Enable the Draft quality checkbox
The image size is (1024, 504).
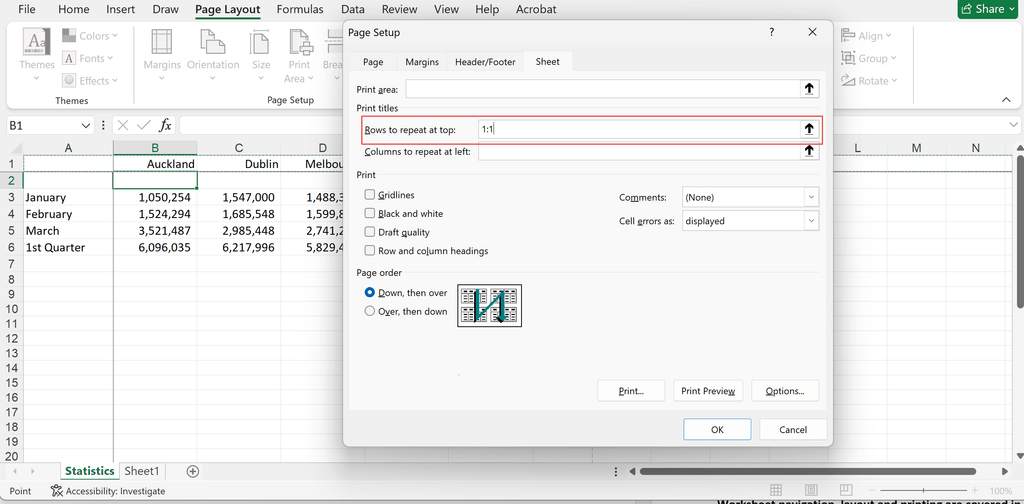coord(370,232)
